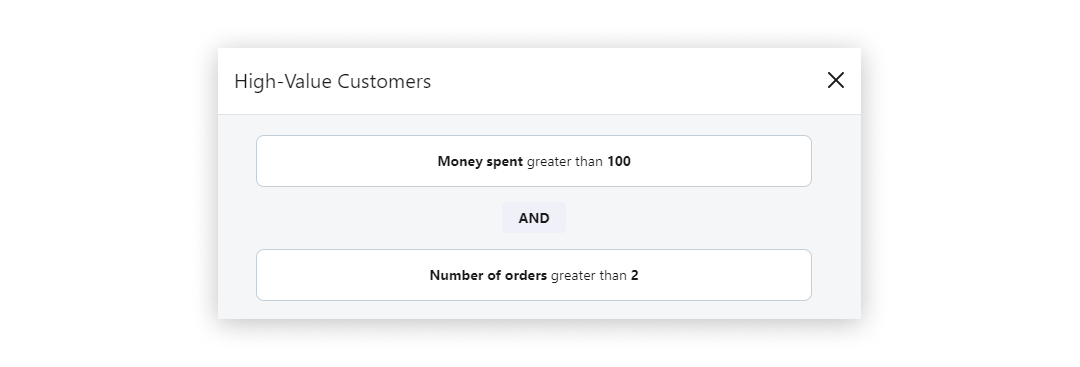Click the word spent in the first condition
This screenshot has width=1080, height=367.
tap(505, 162)
